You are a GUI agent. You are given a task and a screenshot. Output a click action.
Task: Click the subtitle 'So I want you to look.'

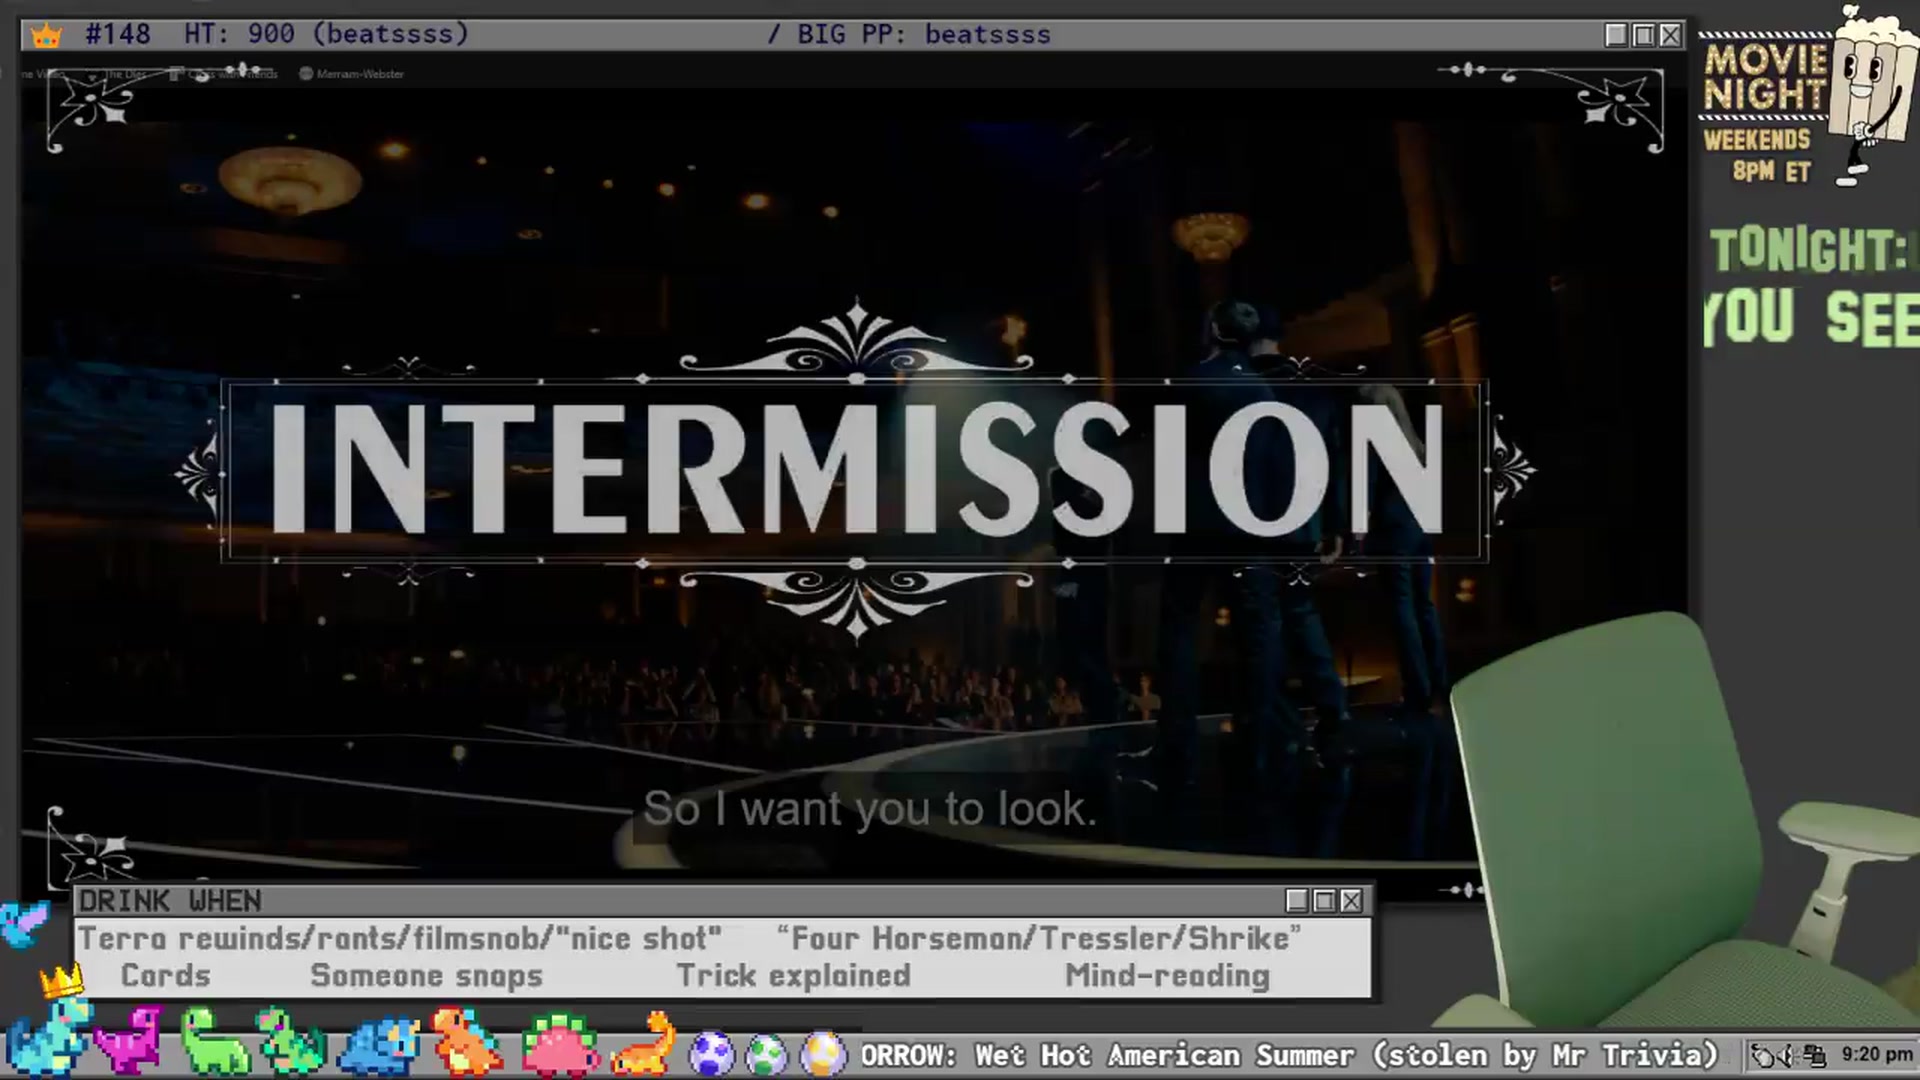point(869,808)
